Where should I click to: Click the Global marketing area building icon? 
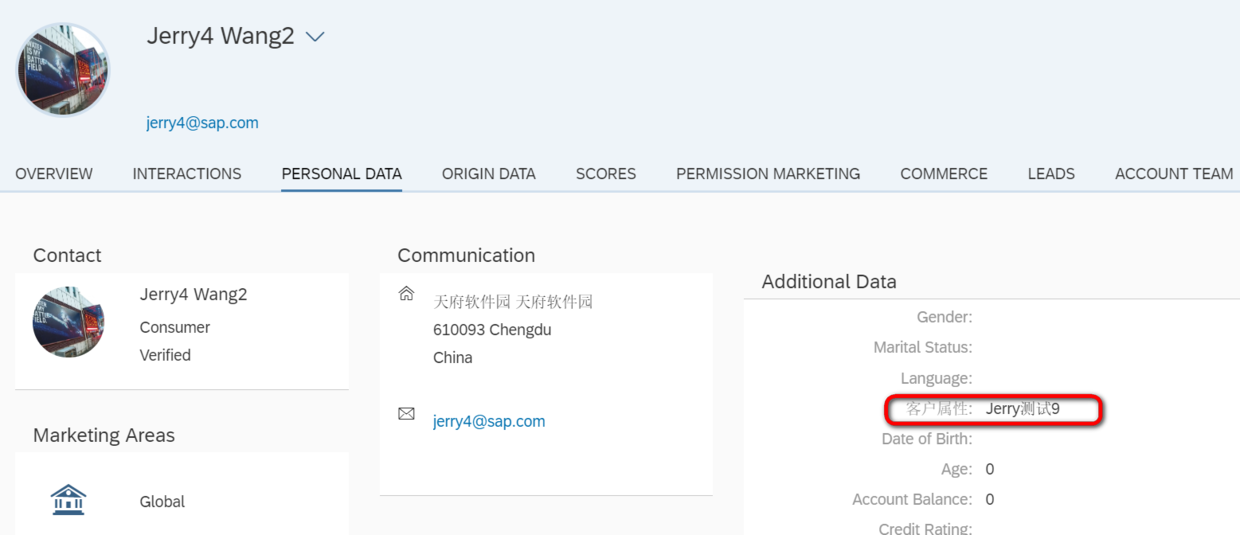[68, 500]
